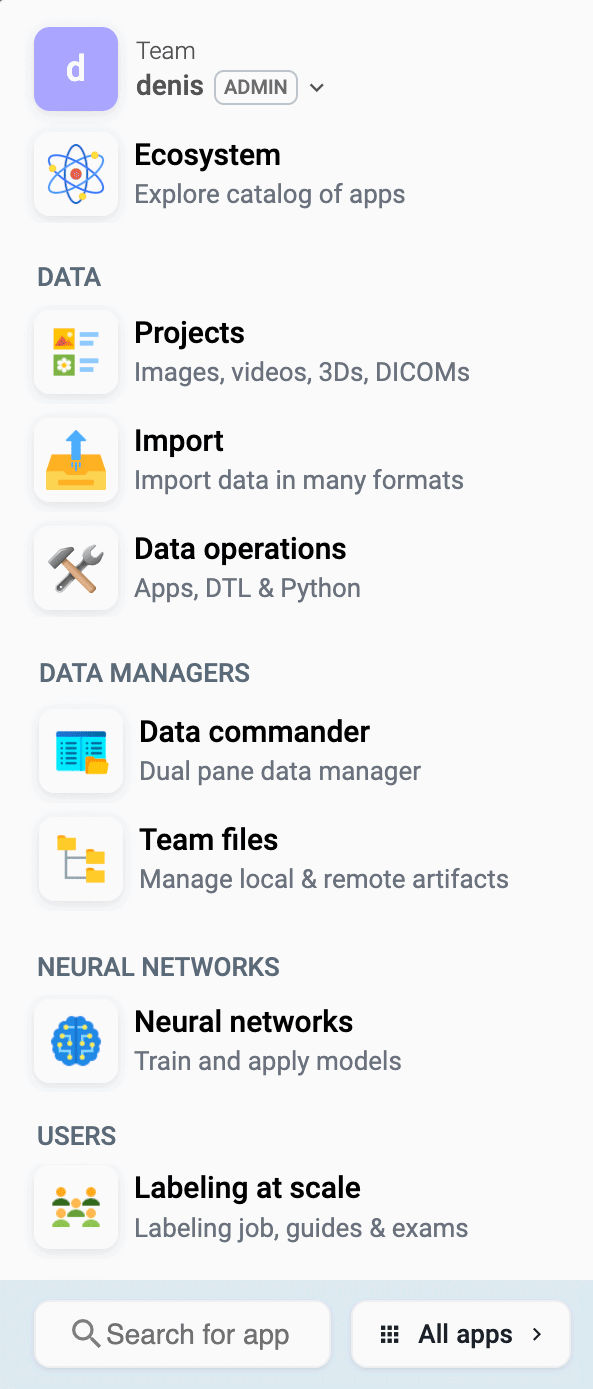Click the All apps grid icon
Viewport: 593px width, 1389px height.
click(x=390, y=1334)
